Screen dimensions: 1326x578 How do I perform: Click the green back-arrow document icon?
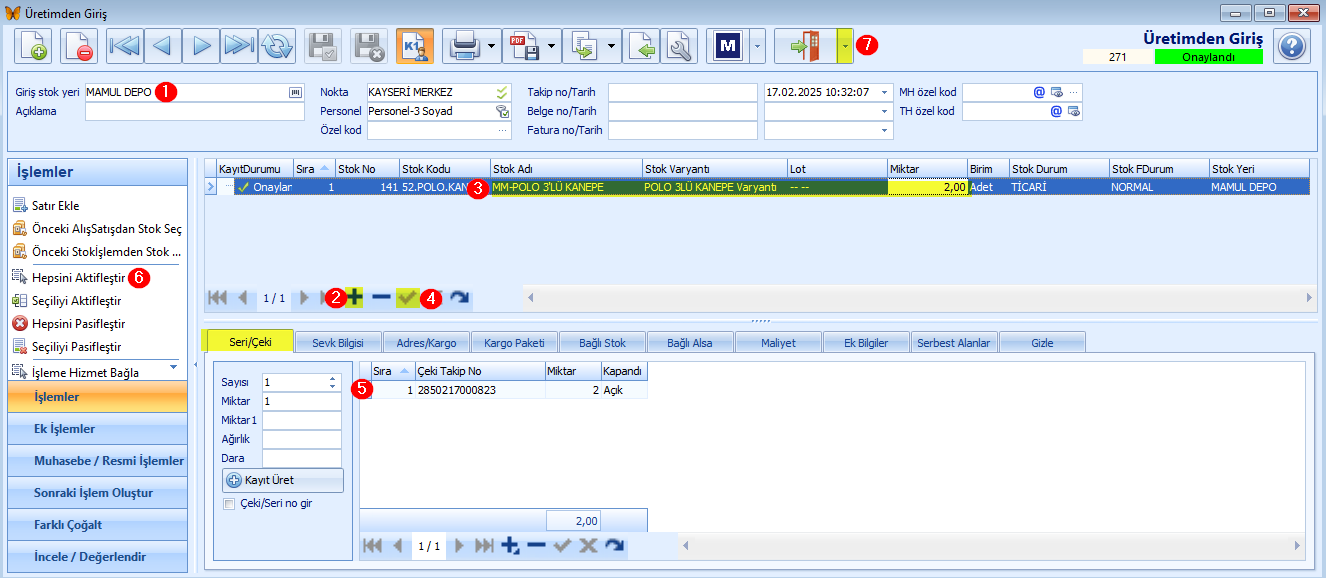tap(642, 46)
